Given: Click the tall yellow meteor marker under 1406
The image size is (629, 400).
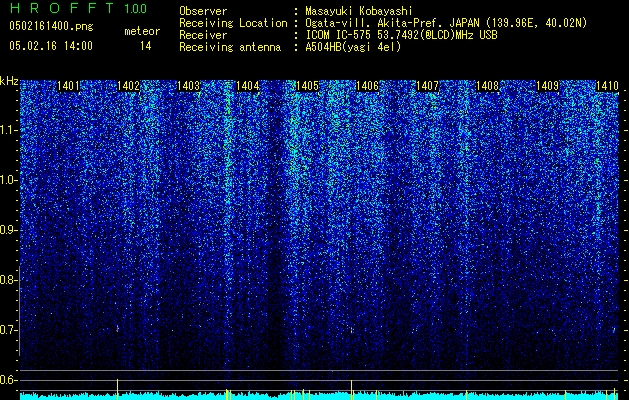Looking at the screenshot, I should (x=351, y=390).
